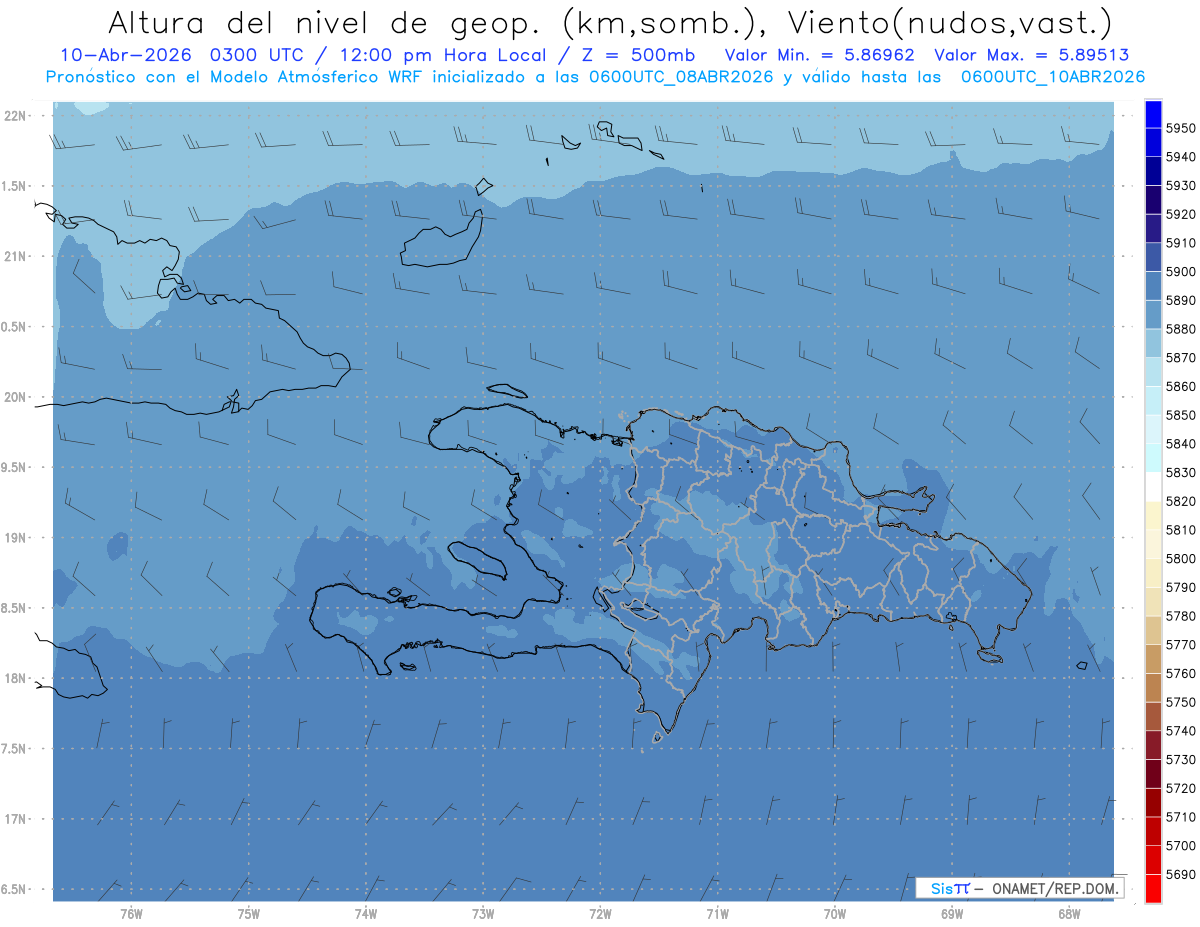Select the 5870 light blue legend swatch
Image resolution: width=1200 pixels, height=927 pixels.
pos(1153,343)
